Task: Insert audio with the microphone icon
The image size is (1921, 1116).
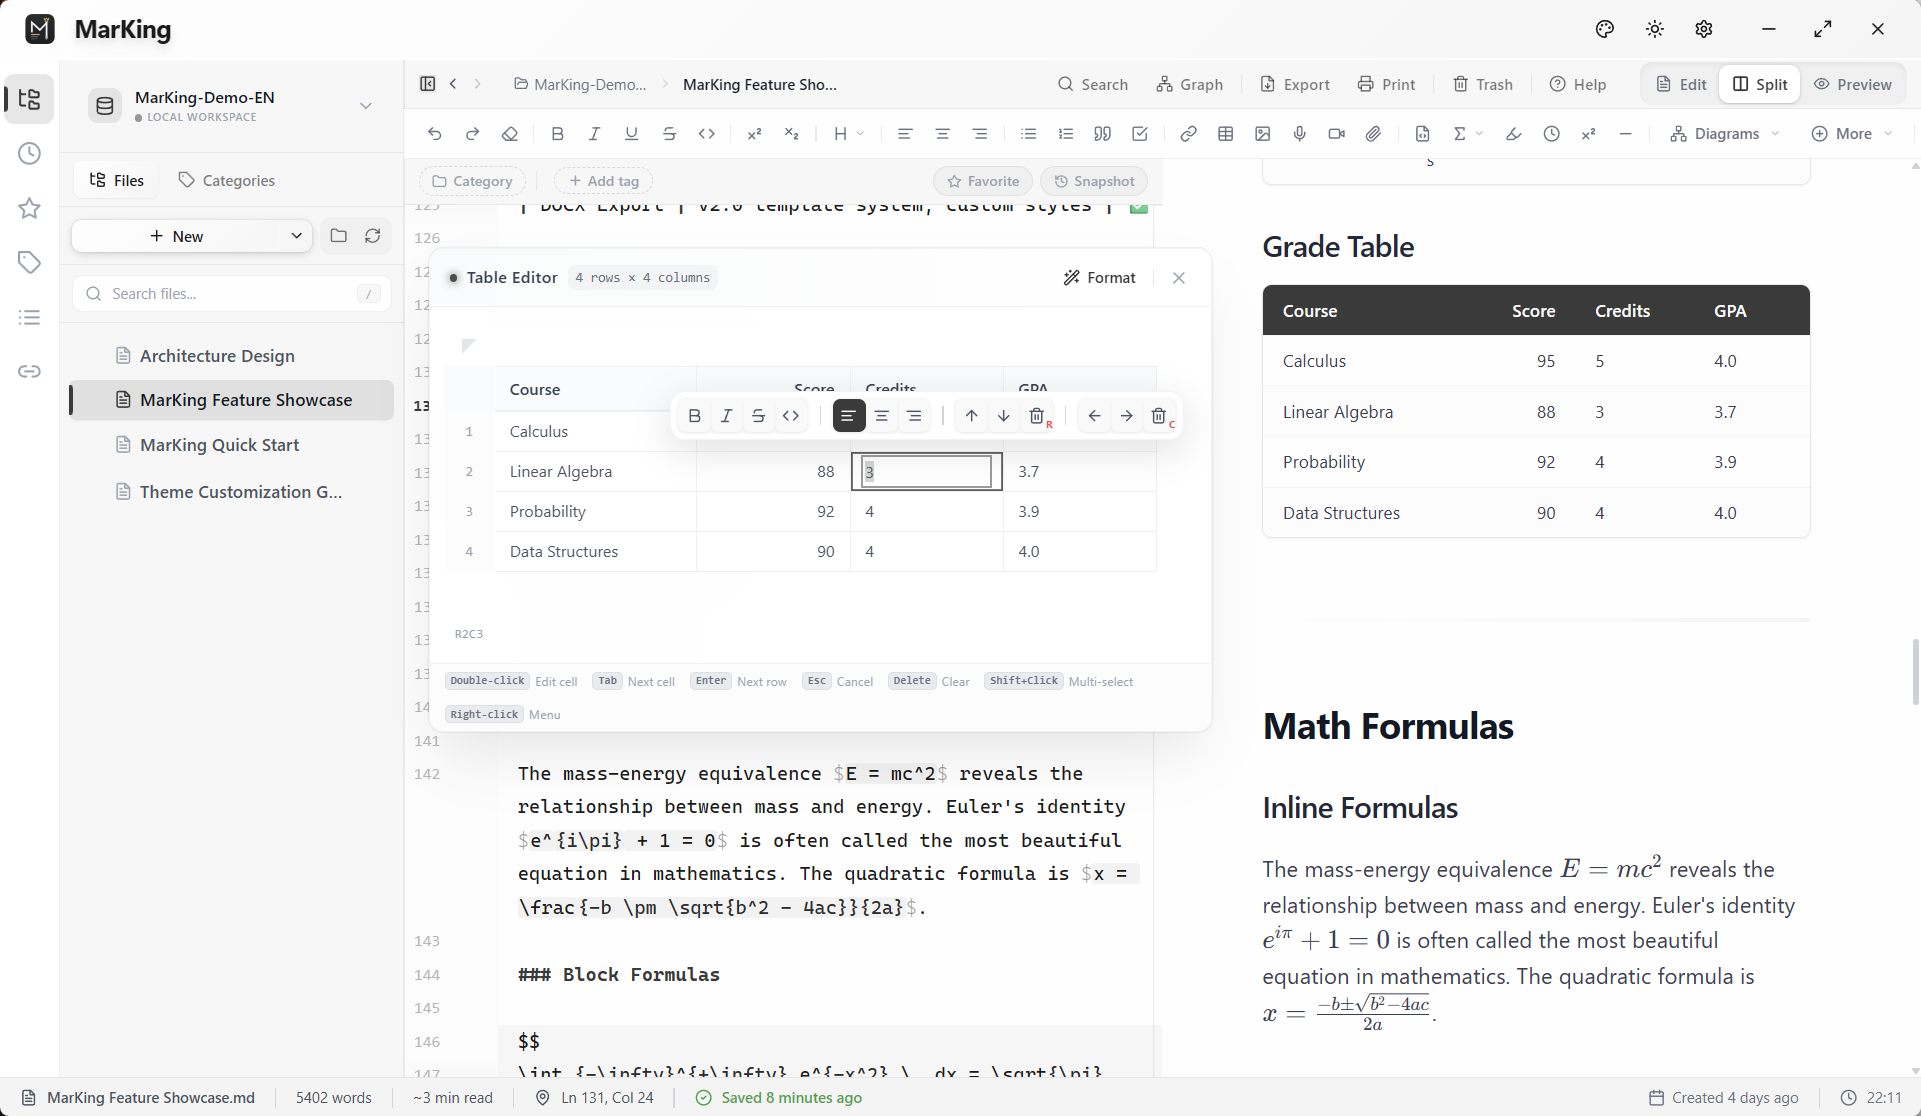Action: 1300,134
